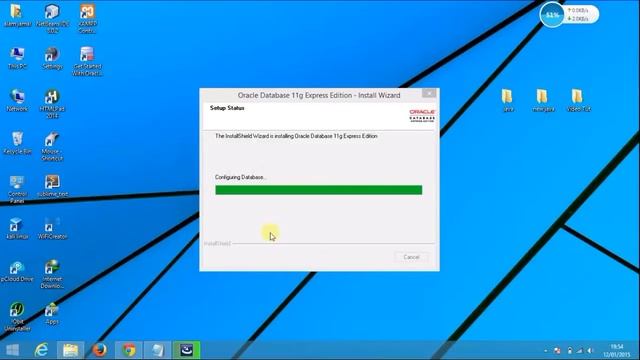Open the volume control in system tray
This screenshot has height=360, width=640.
click(590, 351)
